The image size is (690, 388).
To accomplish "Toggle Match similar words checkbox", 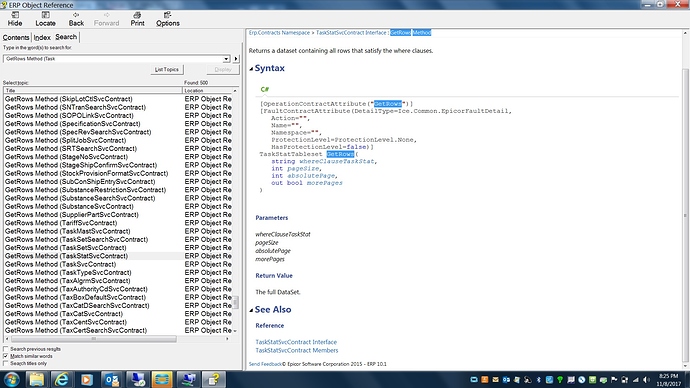I will pos(6,356).
